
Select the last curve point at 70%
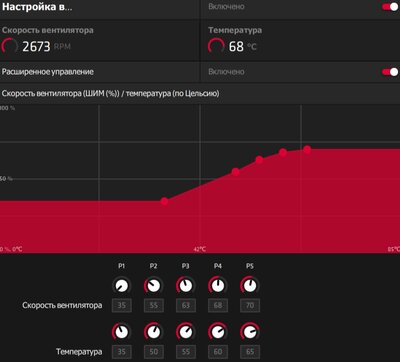pos(307,150)
